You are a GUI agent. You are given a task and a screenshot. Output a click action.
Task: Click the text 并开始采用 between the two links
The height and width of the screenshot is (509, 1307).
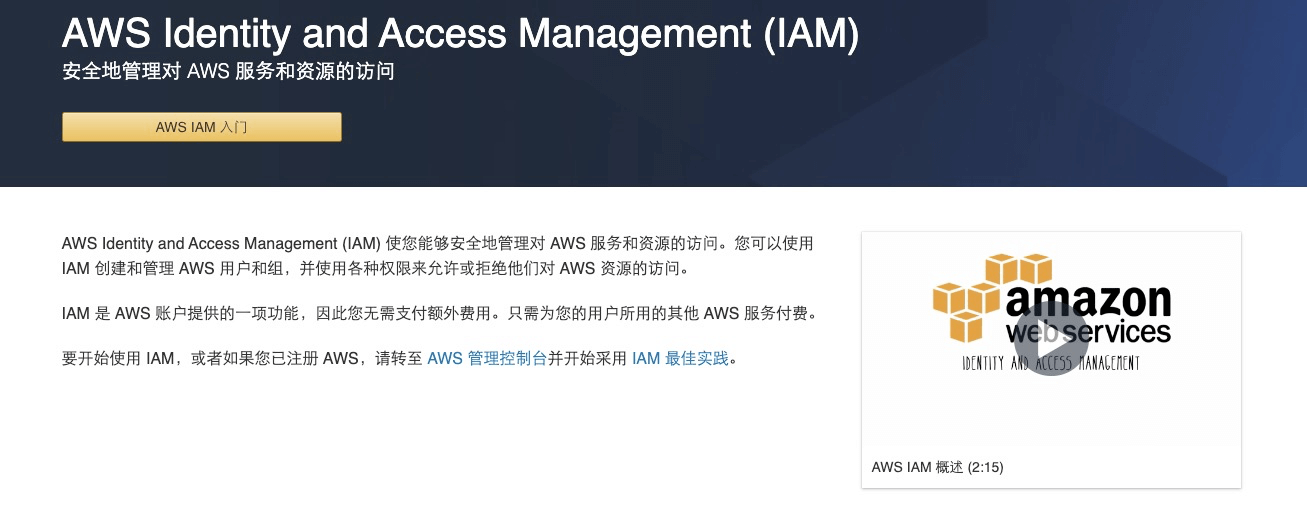pyautogui.click(x=589, y=358)
